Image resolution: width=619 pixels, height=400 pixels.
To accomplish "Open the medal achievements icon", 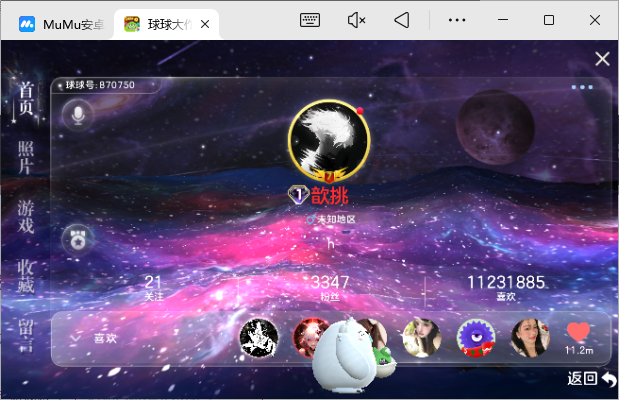I will tap(78, 239).
